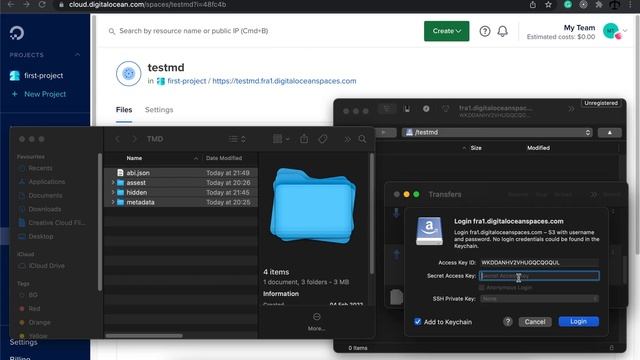Open the account menu chevron next to avatar
The width and height of the screenshot is (640, 360).
pyautogui.click(x=625, y=31)
